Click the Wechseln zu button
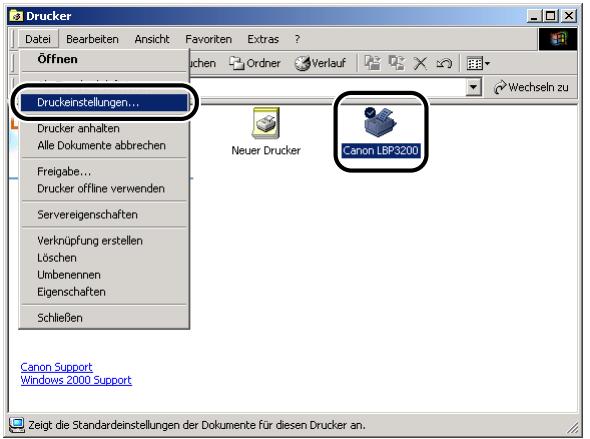 click(x=531, y=87)
